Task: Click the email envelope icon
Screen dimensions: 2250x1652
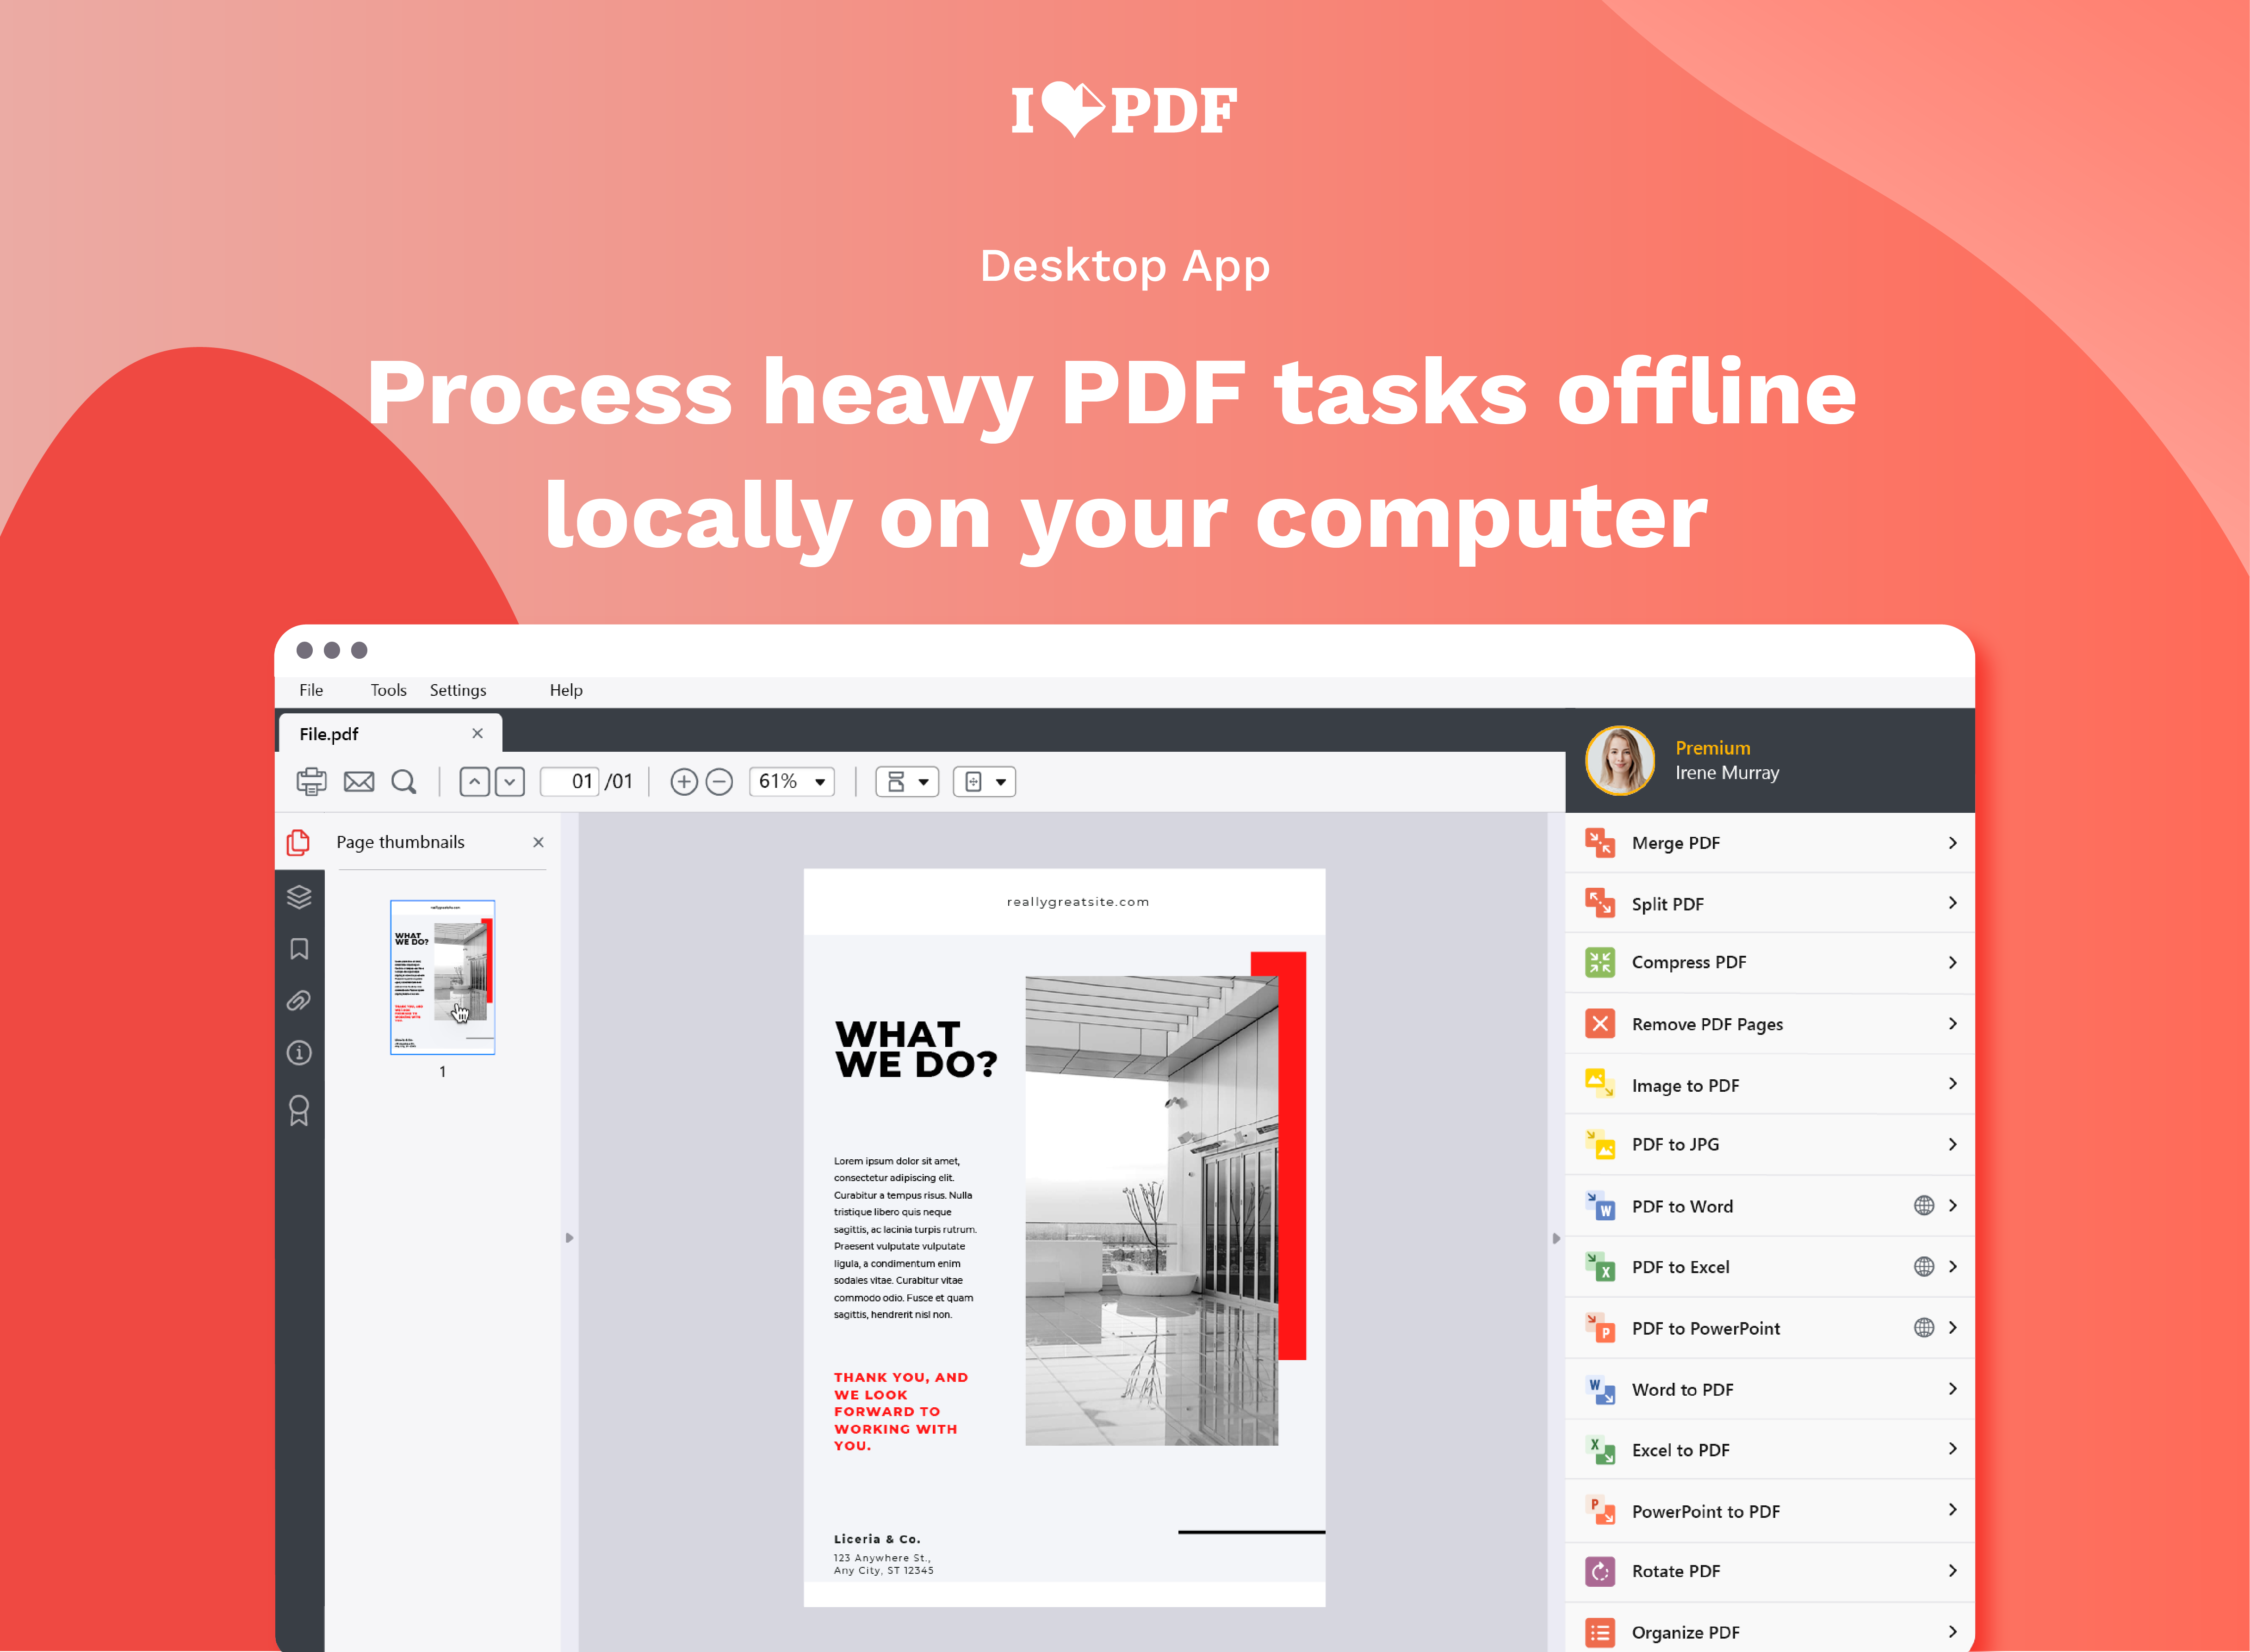Action: (359, 781)
